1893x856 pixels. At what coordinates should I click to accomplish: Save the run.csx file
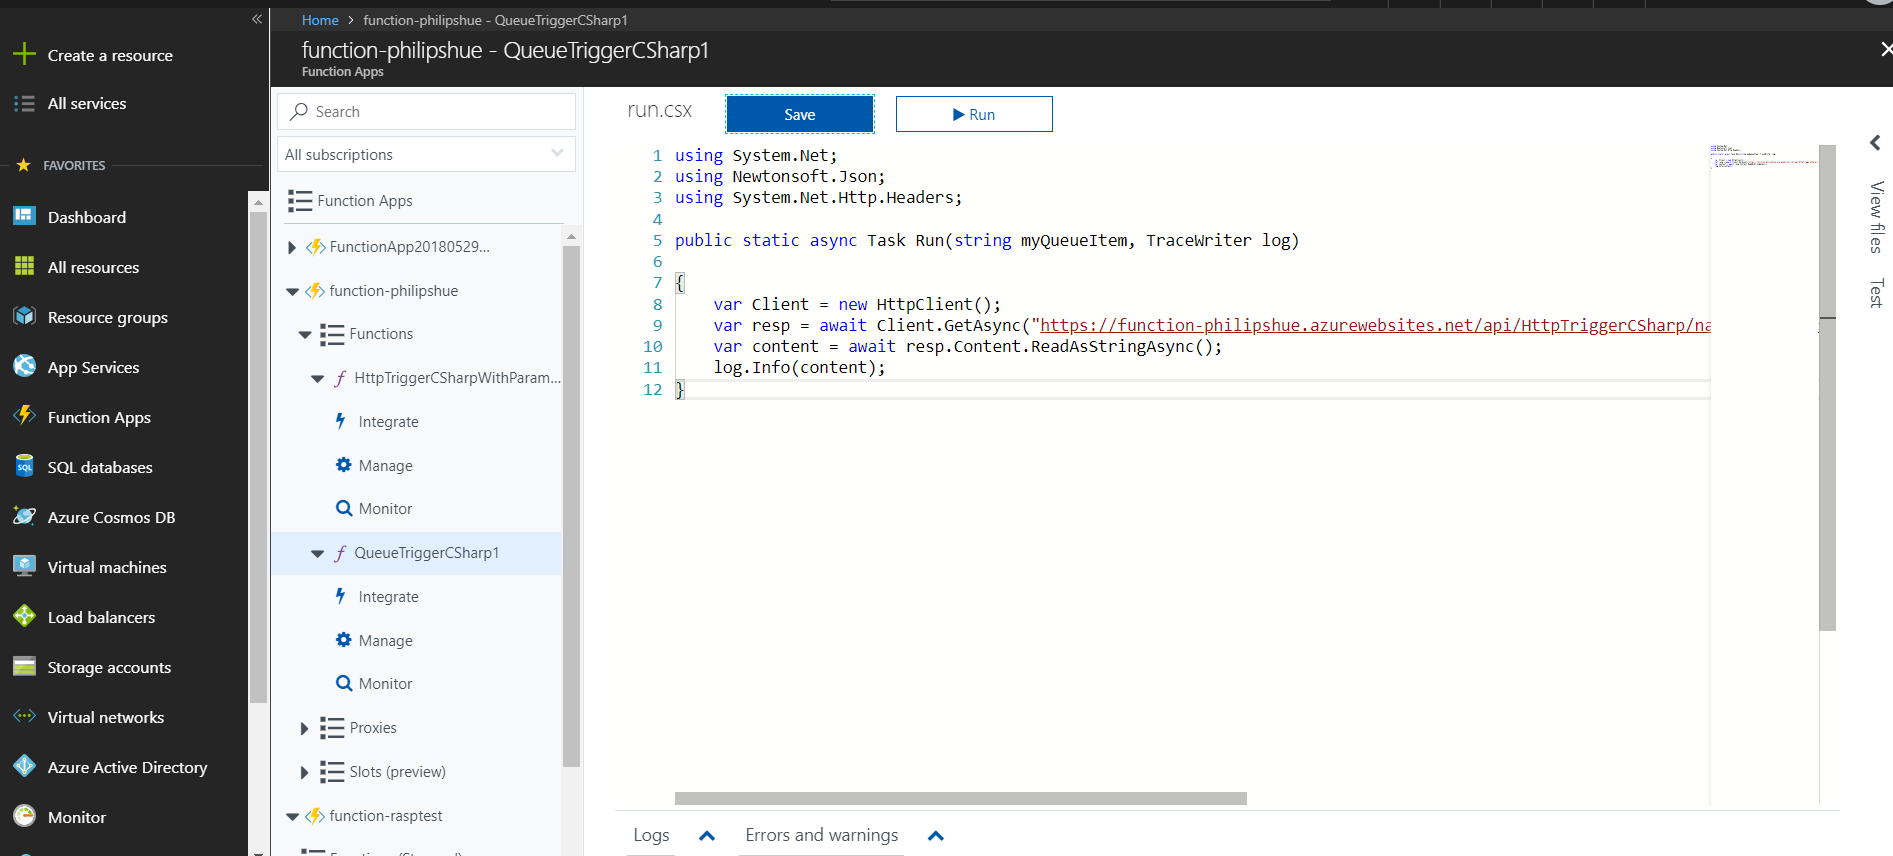(799, 114)
